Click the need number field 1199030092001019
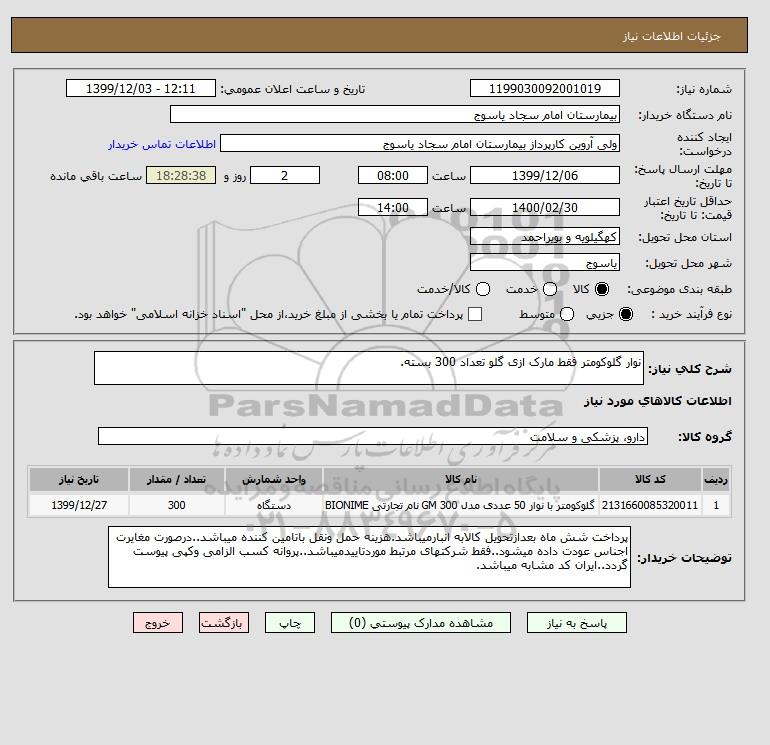The height and width of the screenshot is (745, 770). pos(545,89)
